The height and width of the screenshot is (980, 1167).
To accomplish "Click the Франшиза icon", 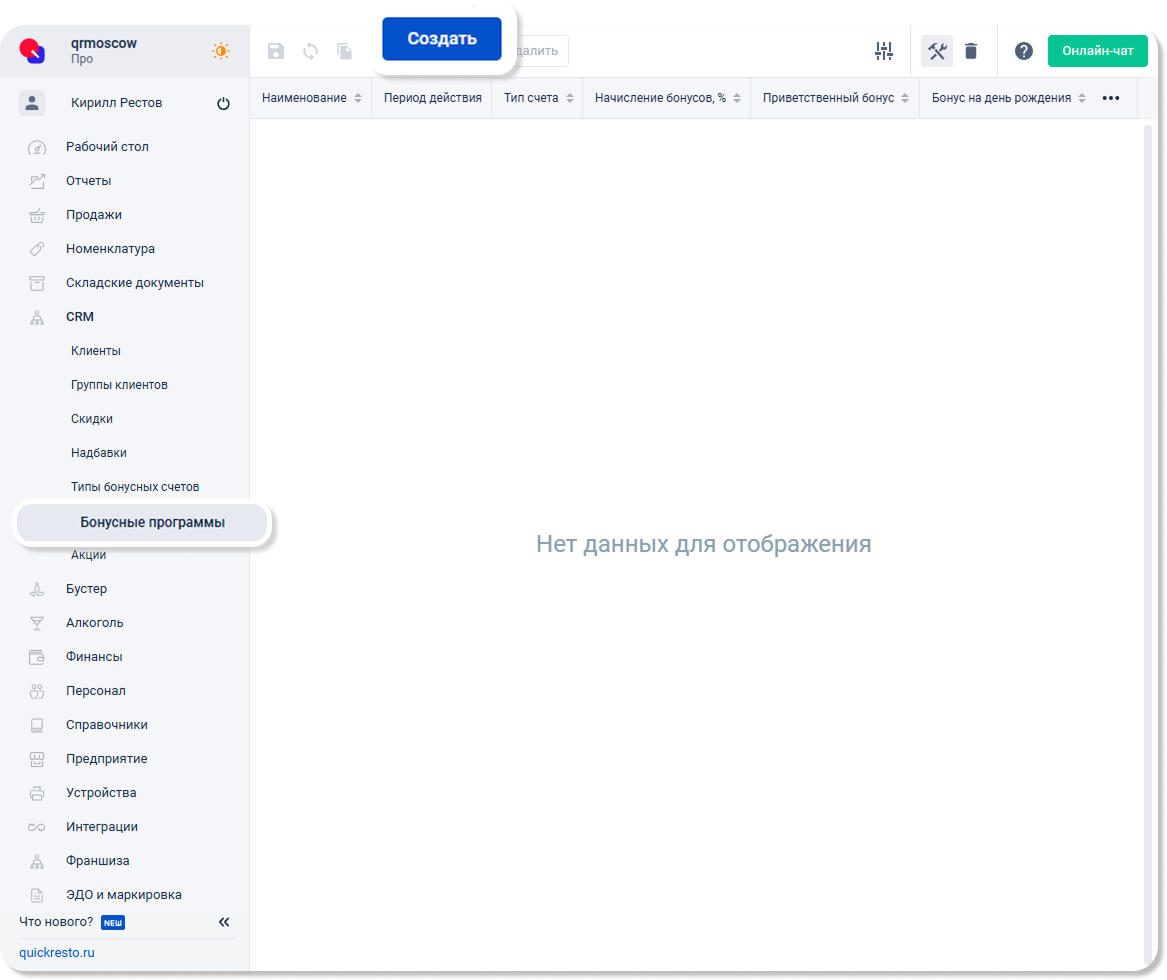I will click(36, 862).
